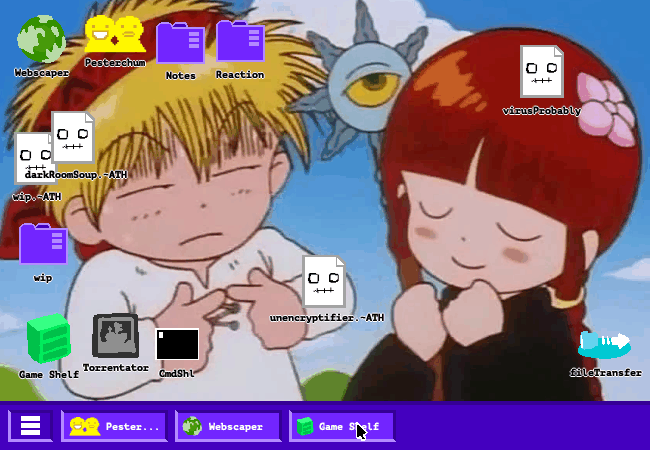Click the 'unencryptifier.~ATH' filename label
The image size is (650, 450).
pyautogui.click(x=327, y=317)
